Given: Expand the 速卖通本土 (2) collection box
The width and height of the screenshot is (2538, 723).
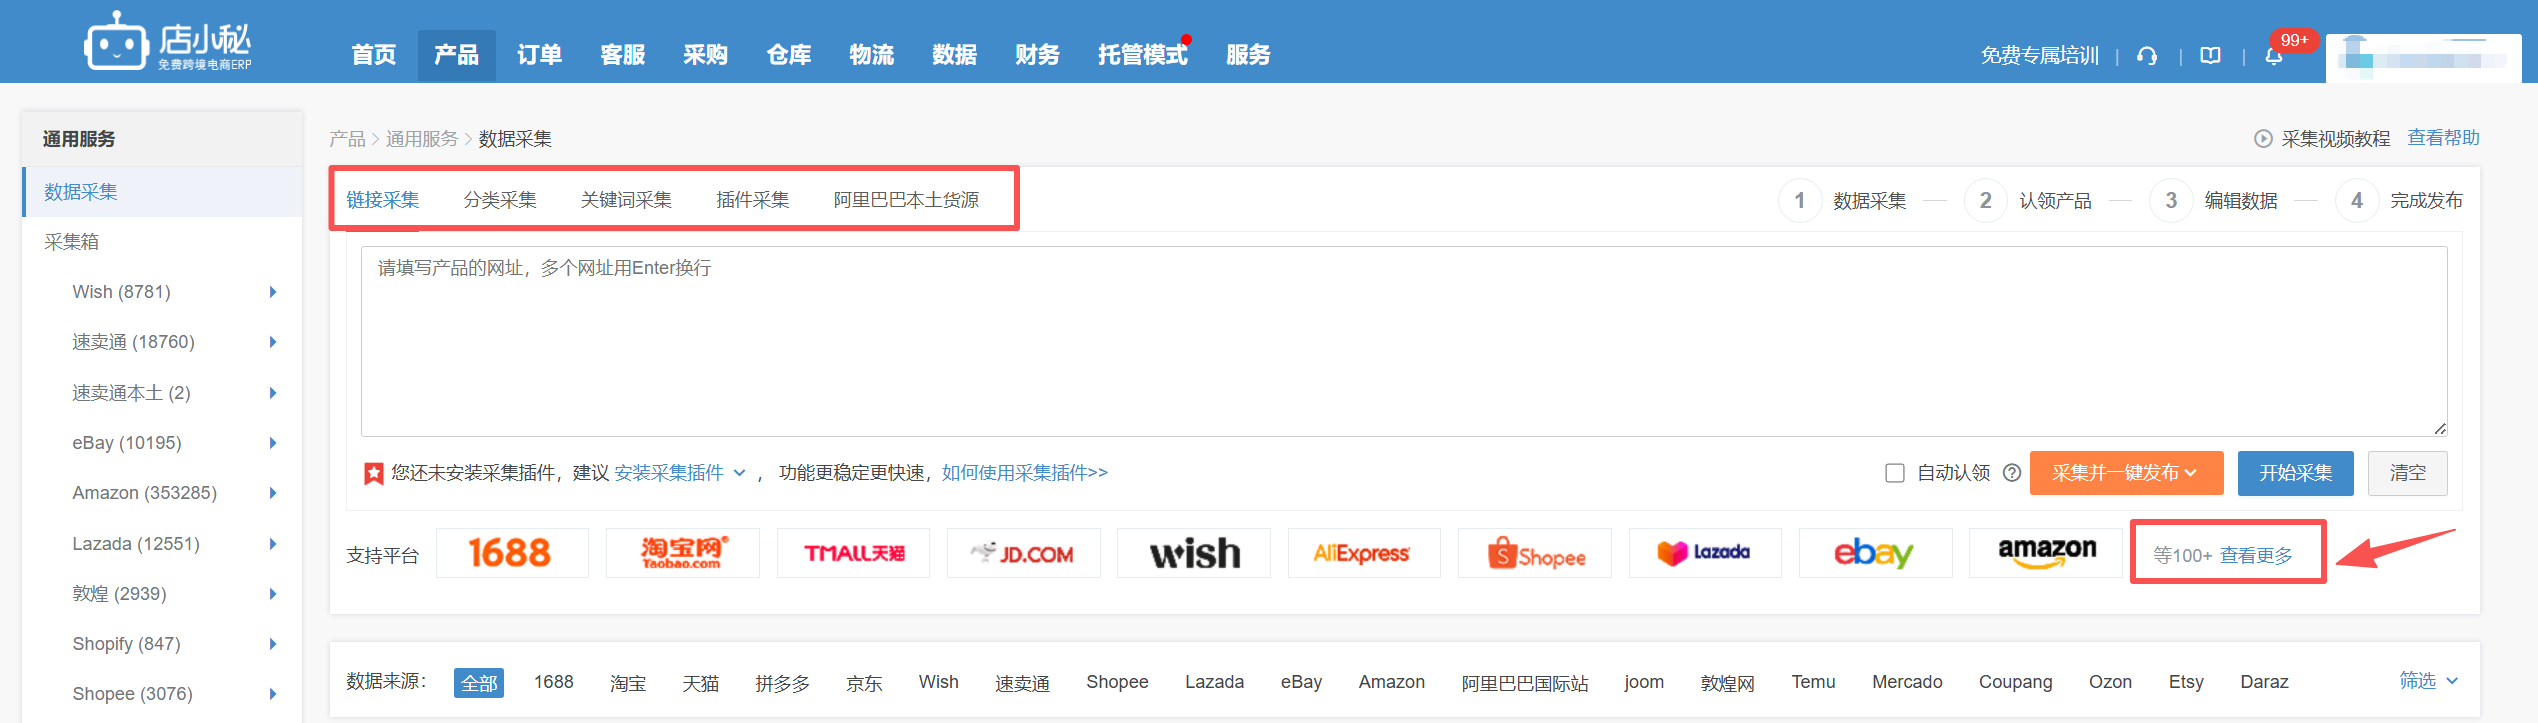Looking at the screenshot, I should click(273, 393).
